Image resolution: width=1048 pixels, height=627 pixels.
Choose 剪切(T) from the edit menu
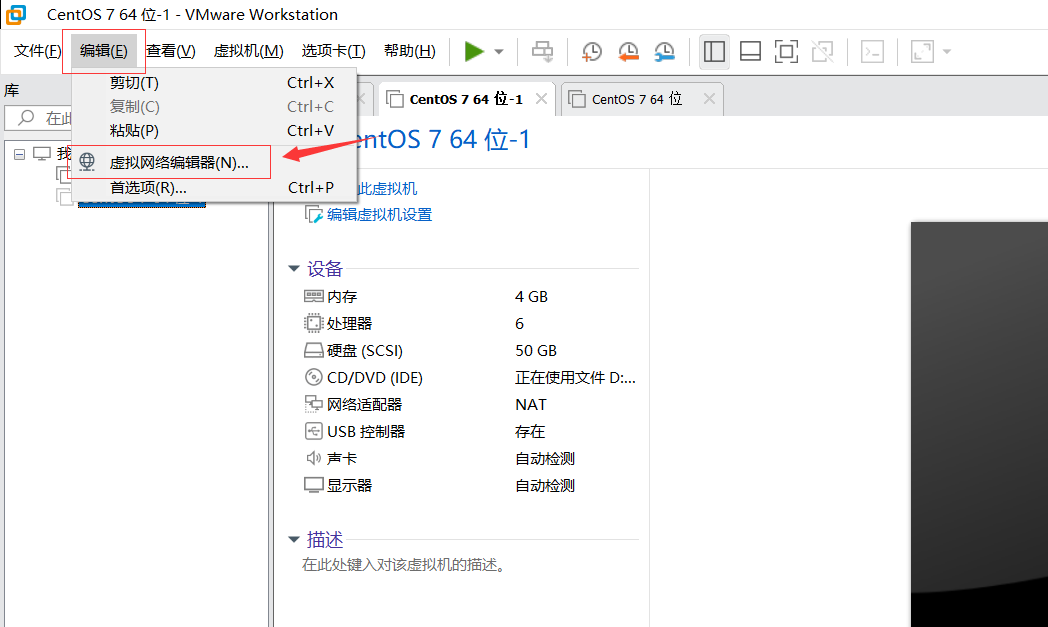[x=214, y=83]
